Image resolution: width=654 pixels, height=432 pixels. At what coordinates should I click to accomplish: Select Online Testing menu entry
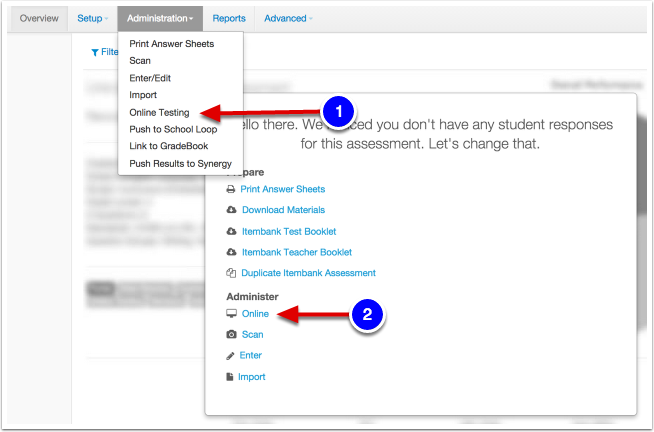click(159, 113)
